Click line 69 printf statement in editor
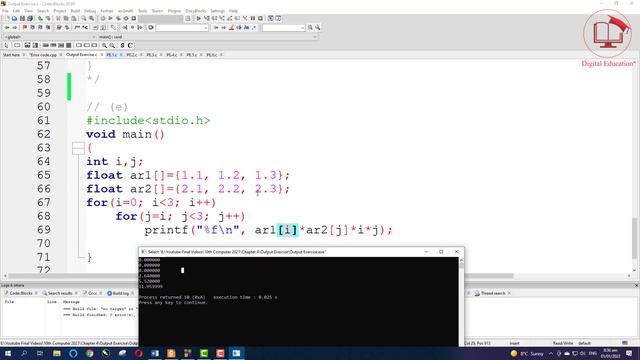This screenshot has height=360, width=640. (x=268, y=230)
